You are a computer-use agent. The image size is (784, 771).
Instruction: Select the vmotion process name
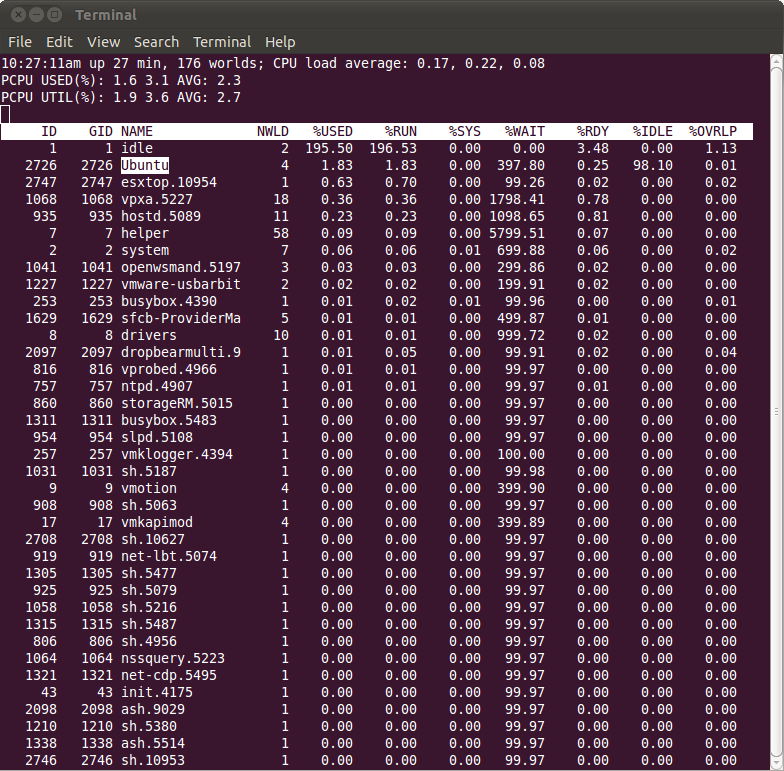point(149,488)
